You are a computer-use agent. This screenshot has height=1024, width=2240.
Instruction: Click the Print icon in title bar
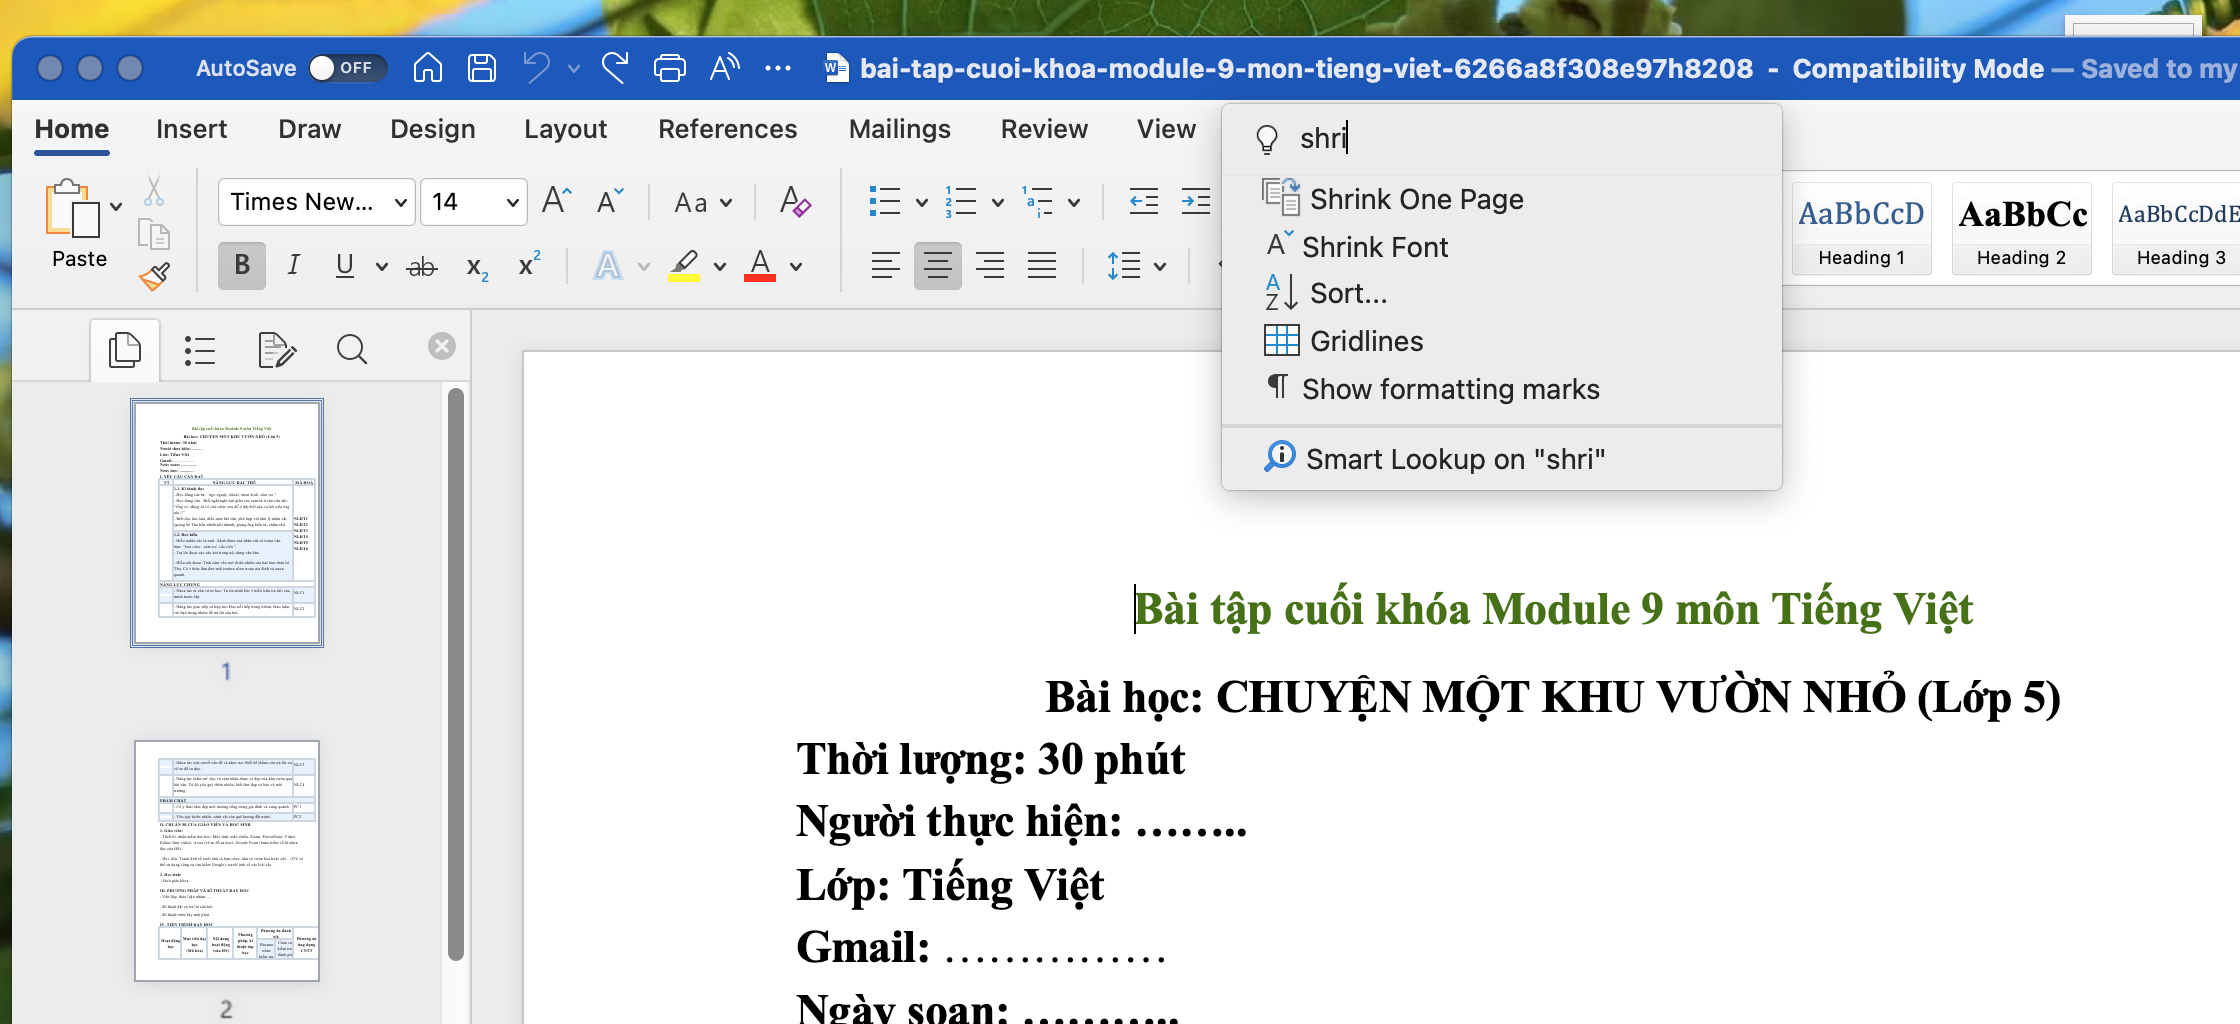[669, 68]
